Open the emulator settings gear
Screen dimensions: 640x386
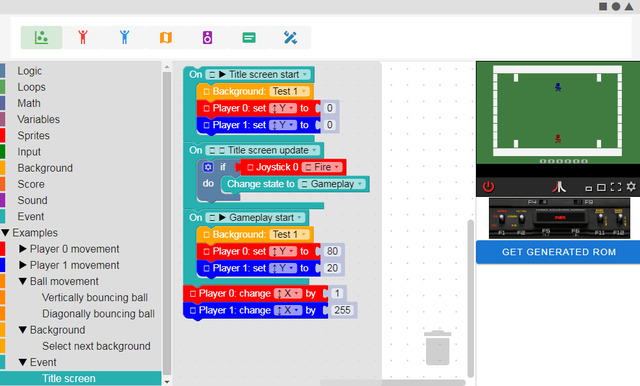[631, 187]
